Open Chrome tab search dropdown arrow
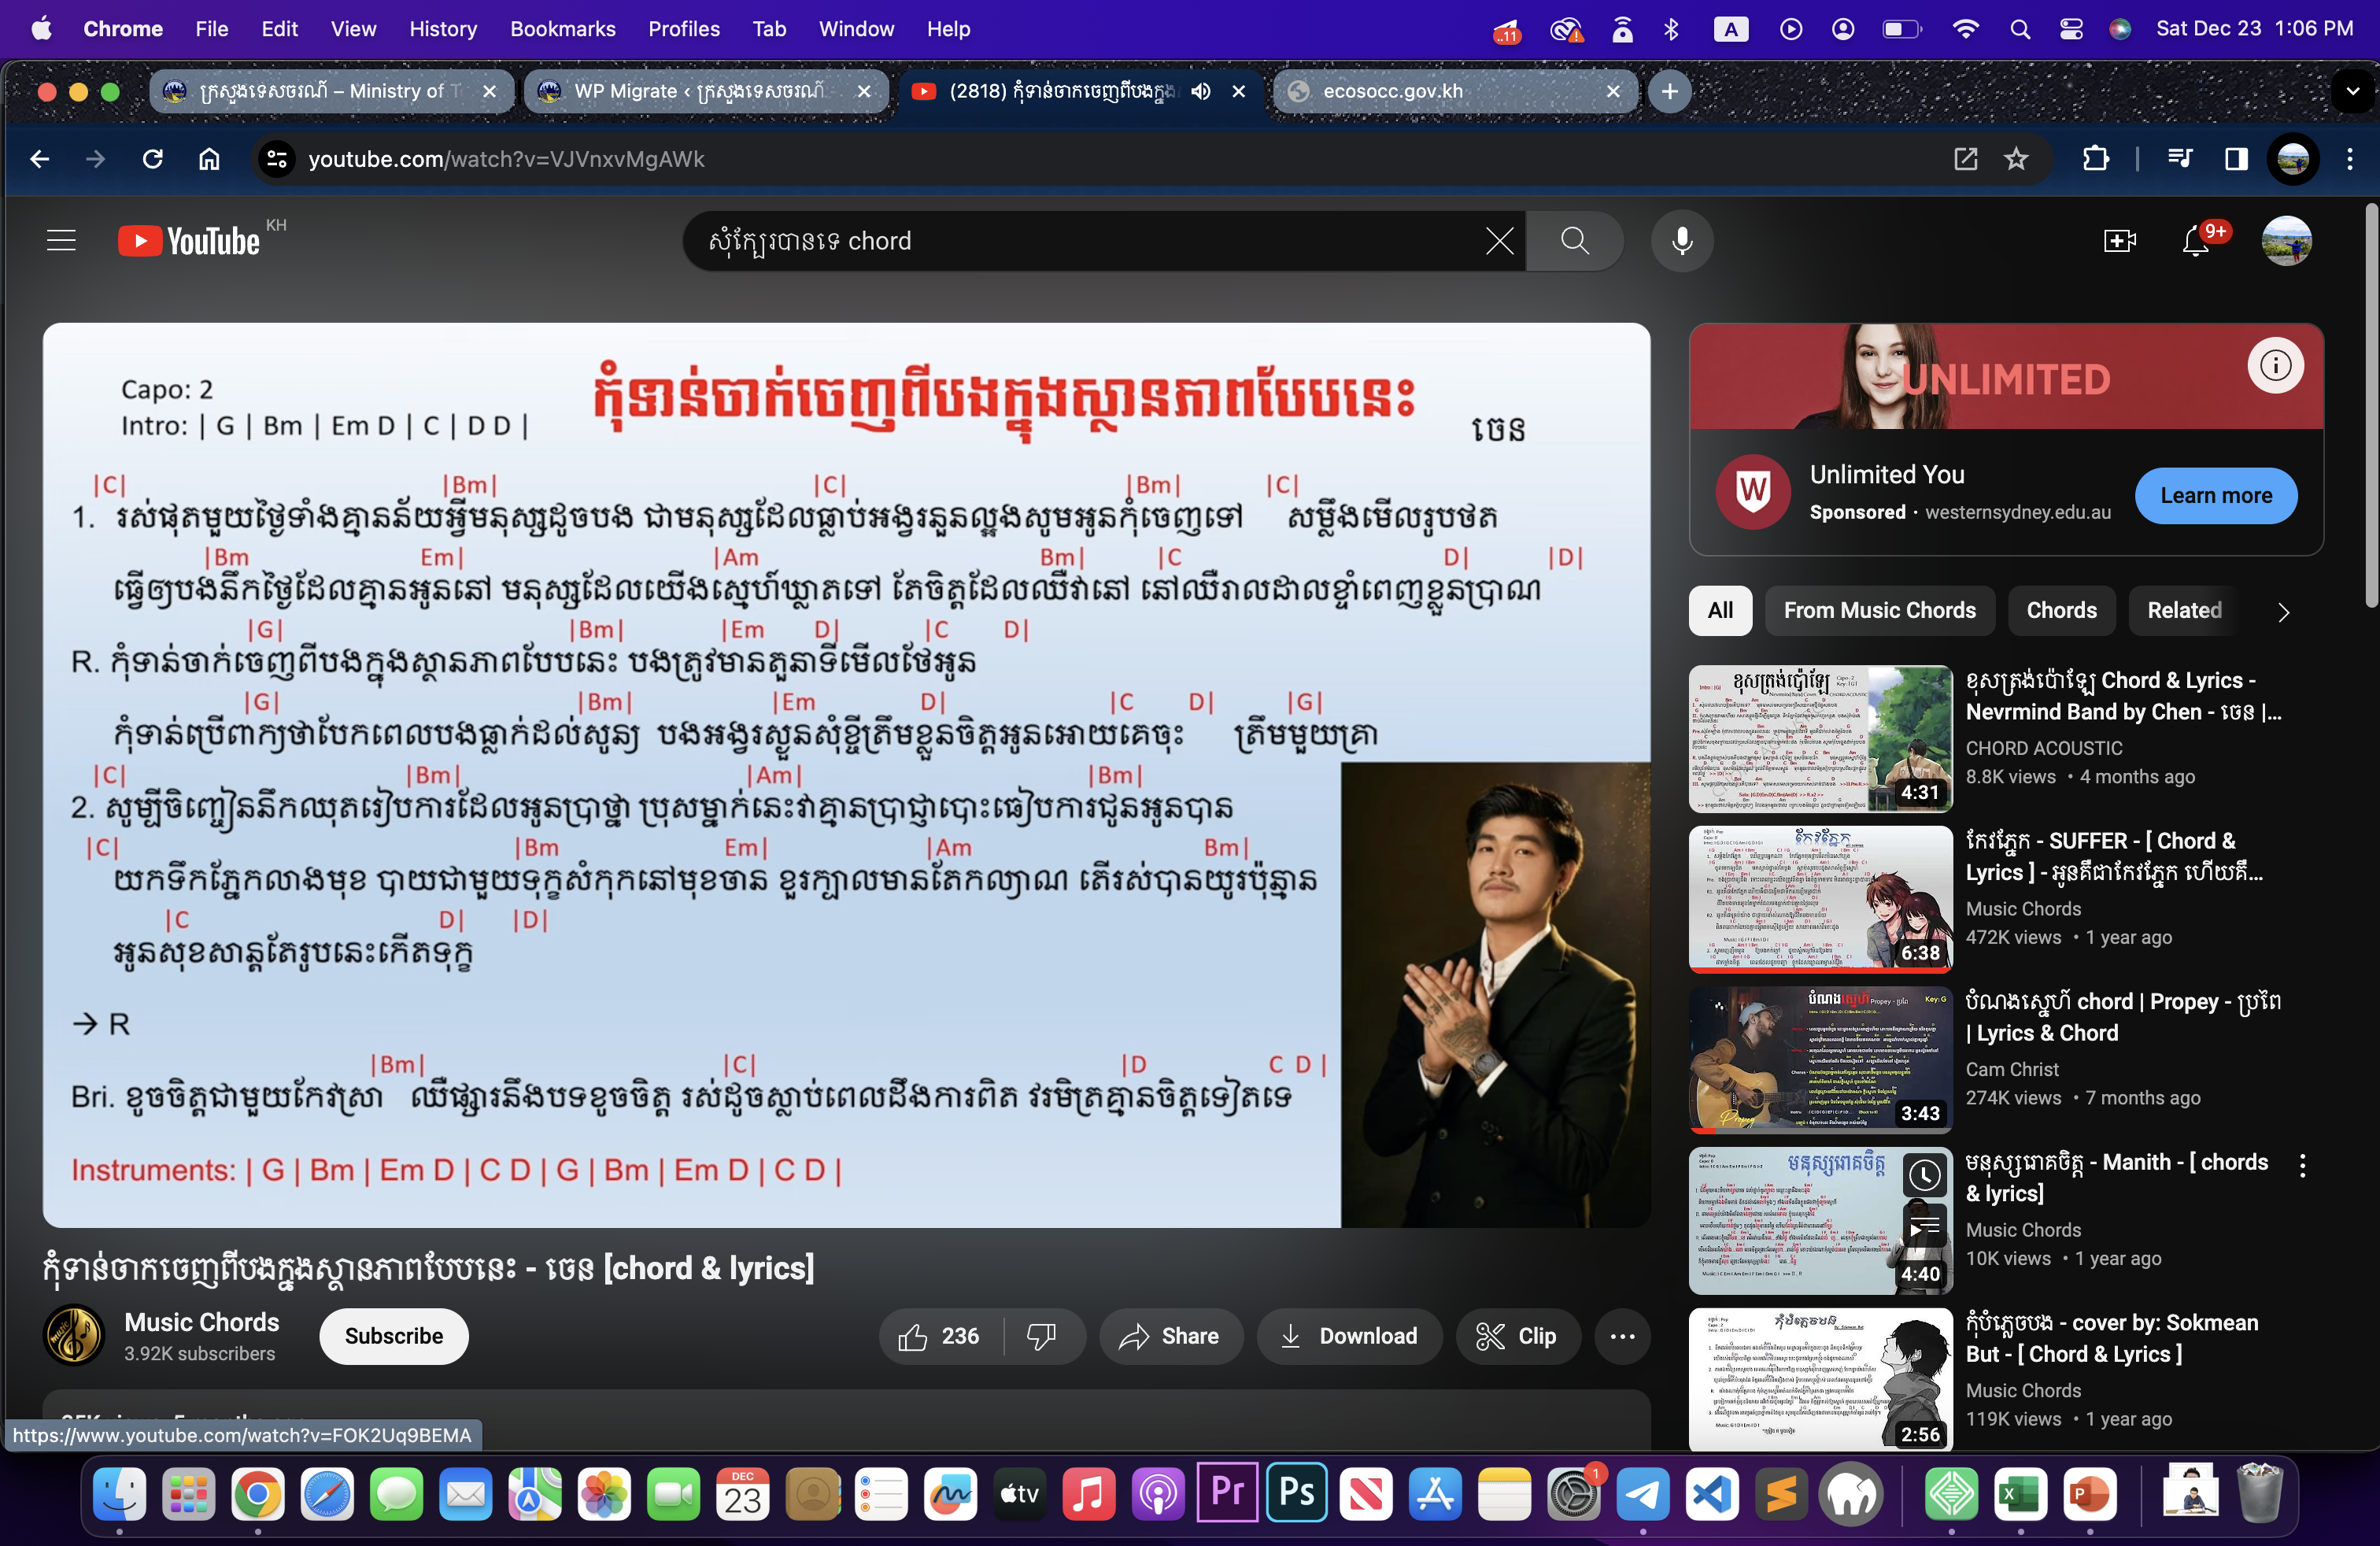Image resolution: width=2380 pixels, height=1546 pixels. pyautogui.click(x=2352, y=91)
